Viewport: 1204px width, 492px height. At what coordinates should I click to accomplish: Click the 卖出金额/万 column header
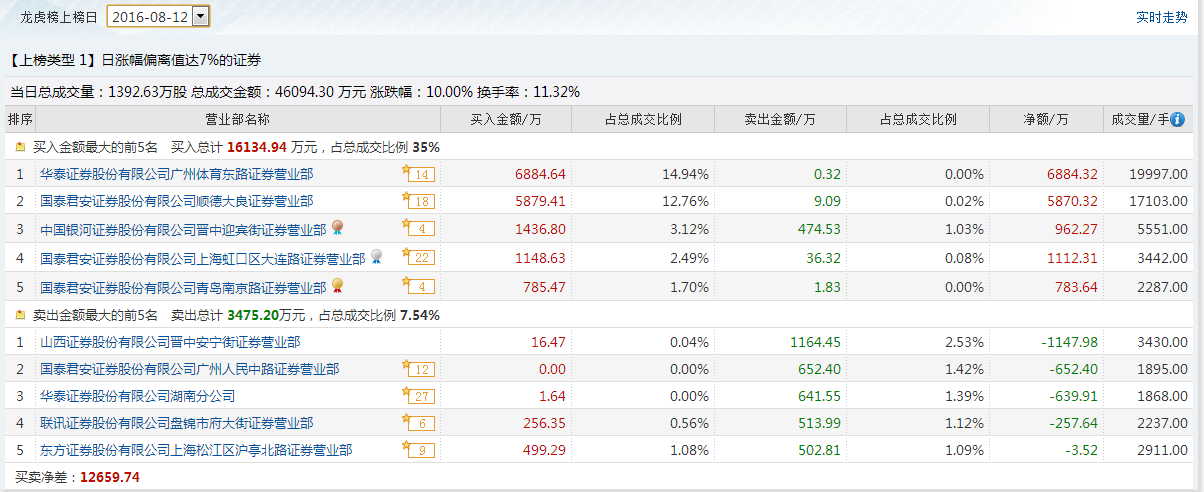[780, 120]
